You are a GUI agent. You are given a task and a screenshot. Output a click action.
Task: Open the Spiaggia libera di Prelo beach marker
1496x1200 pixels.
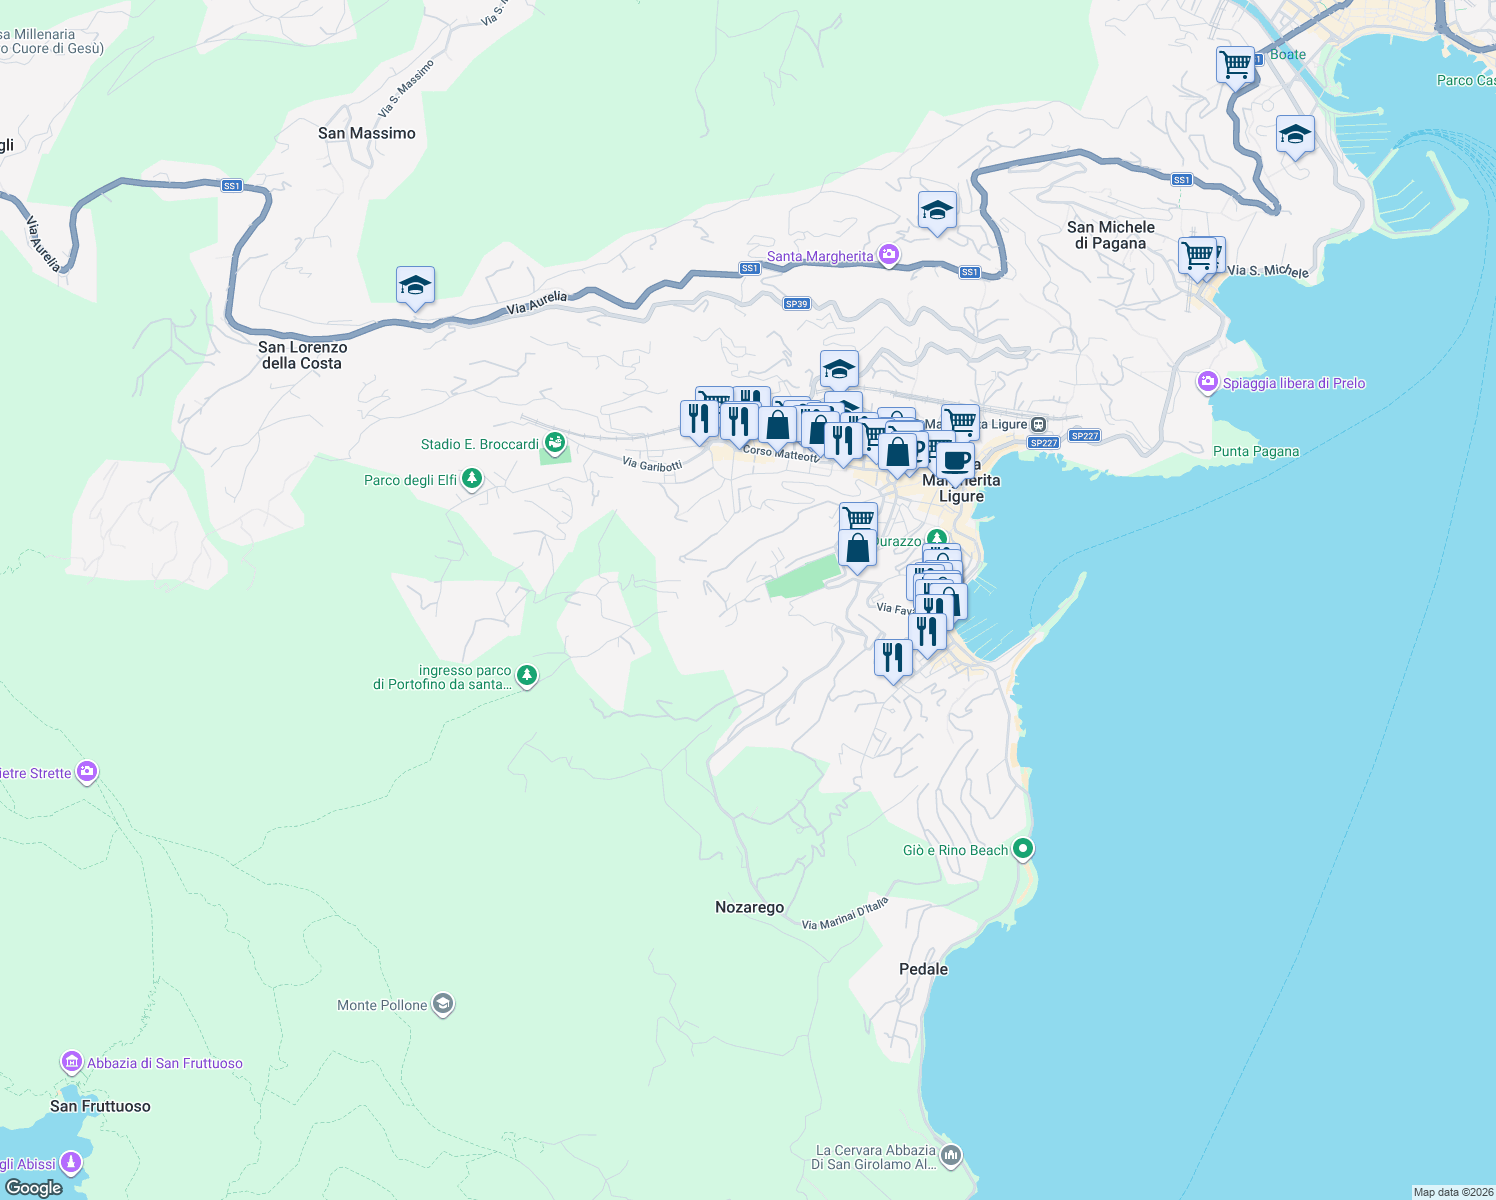[x=1206, y=381]
